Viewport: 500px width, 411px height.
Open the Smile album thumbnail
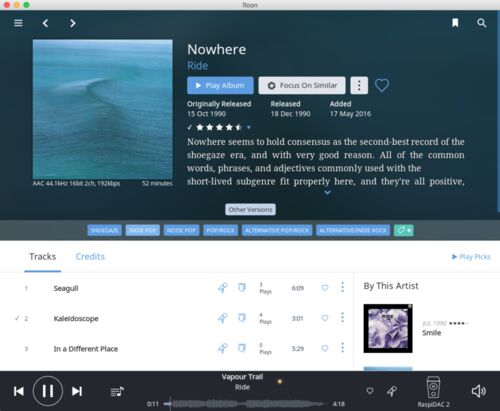point(388,328)
